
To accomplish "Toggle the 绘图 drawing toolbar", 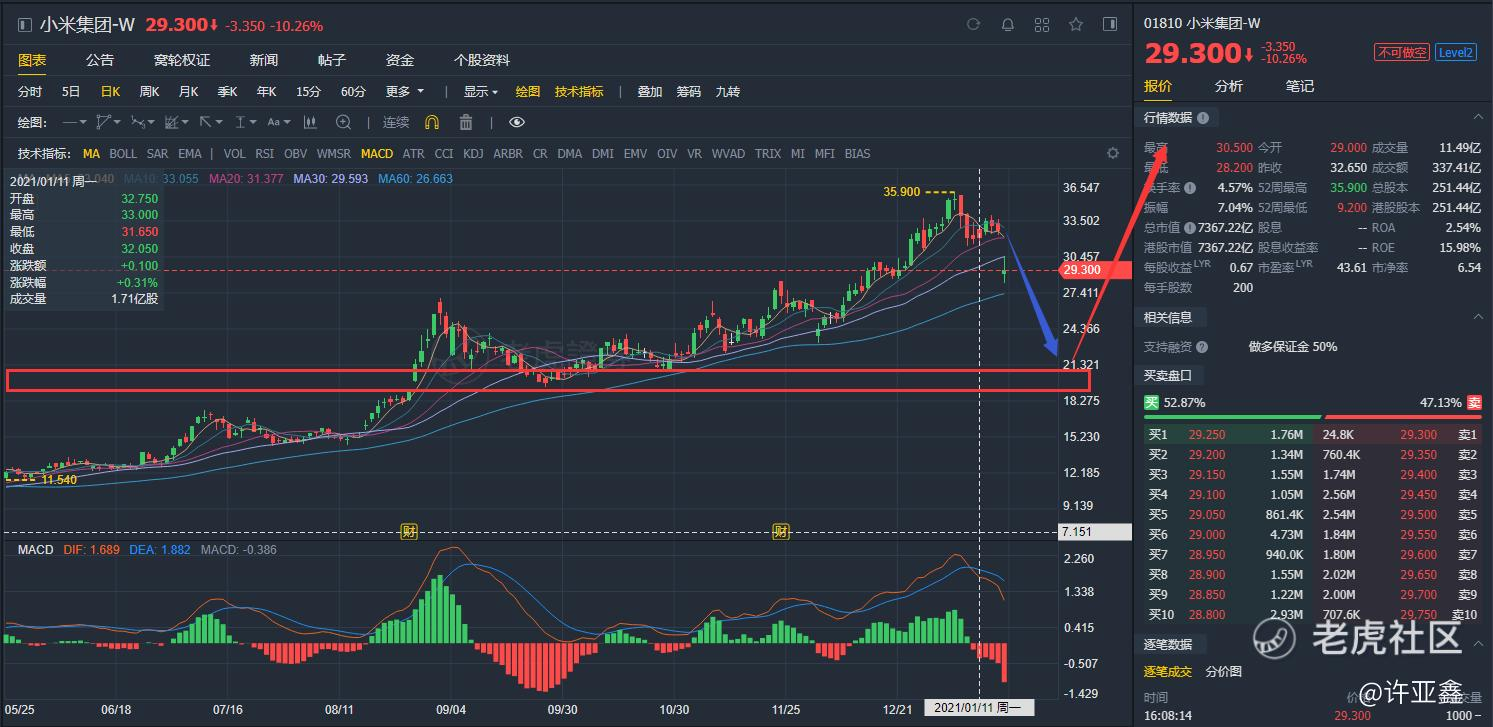I will tap(528, 92).
